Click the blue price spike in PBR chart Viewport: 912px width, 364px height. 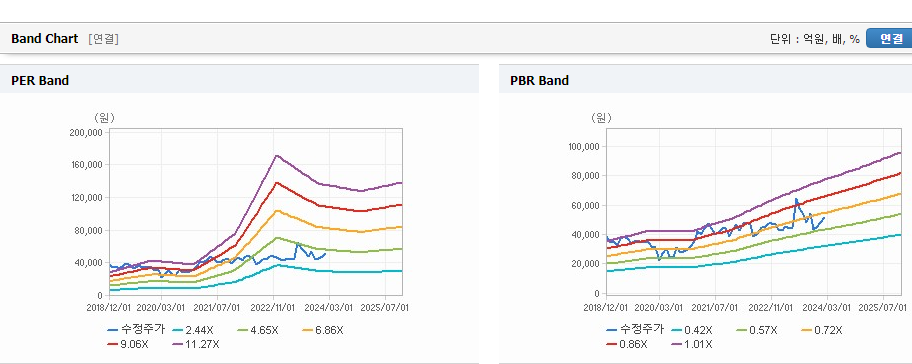pyautogui.click(x=796, y=199)
